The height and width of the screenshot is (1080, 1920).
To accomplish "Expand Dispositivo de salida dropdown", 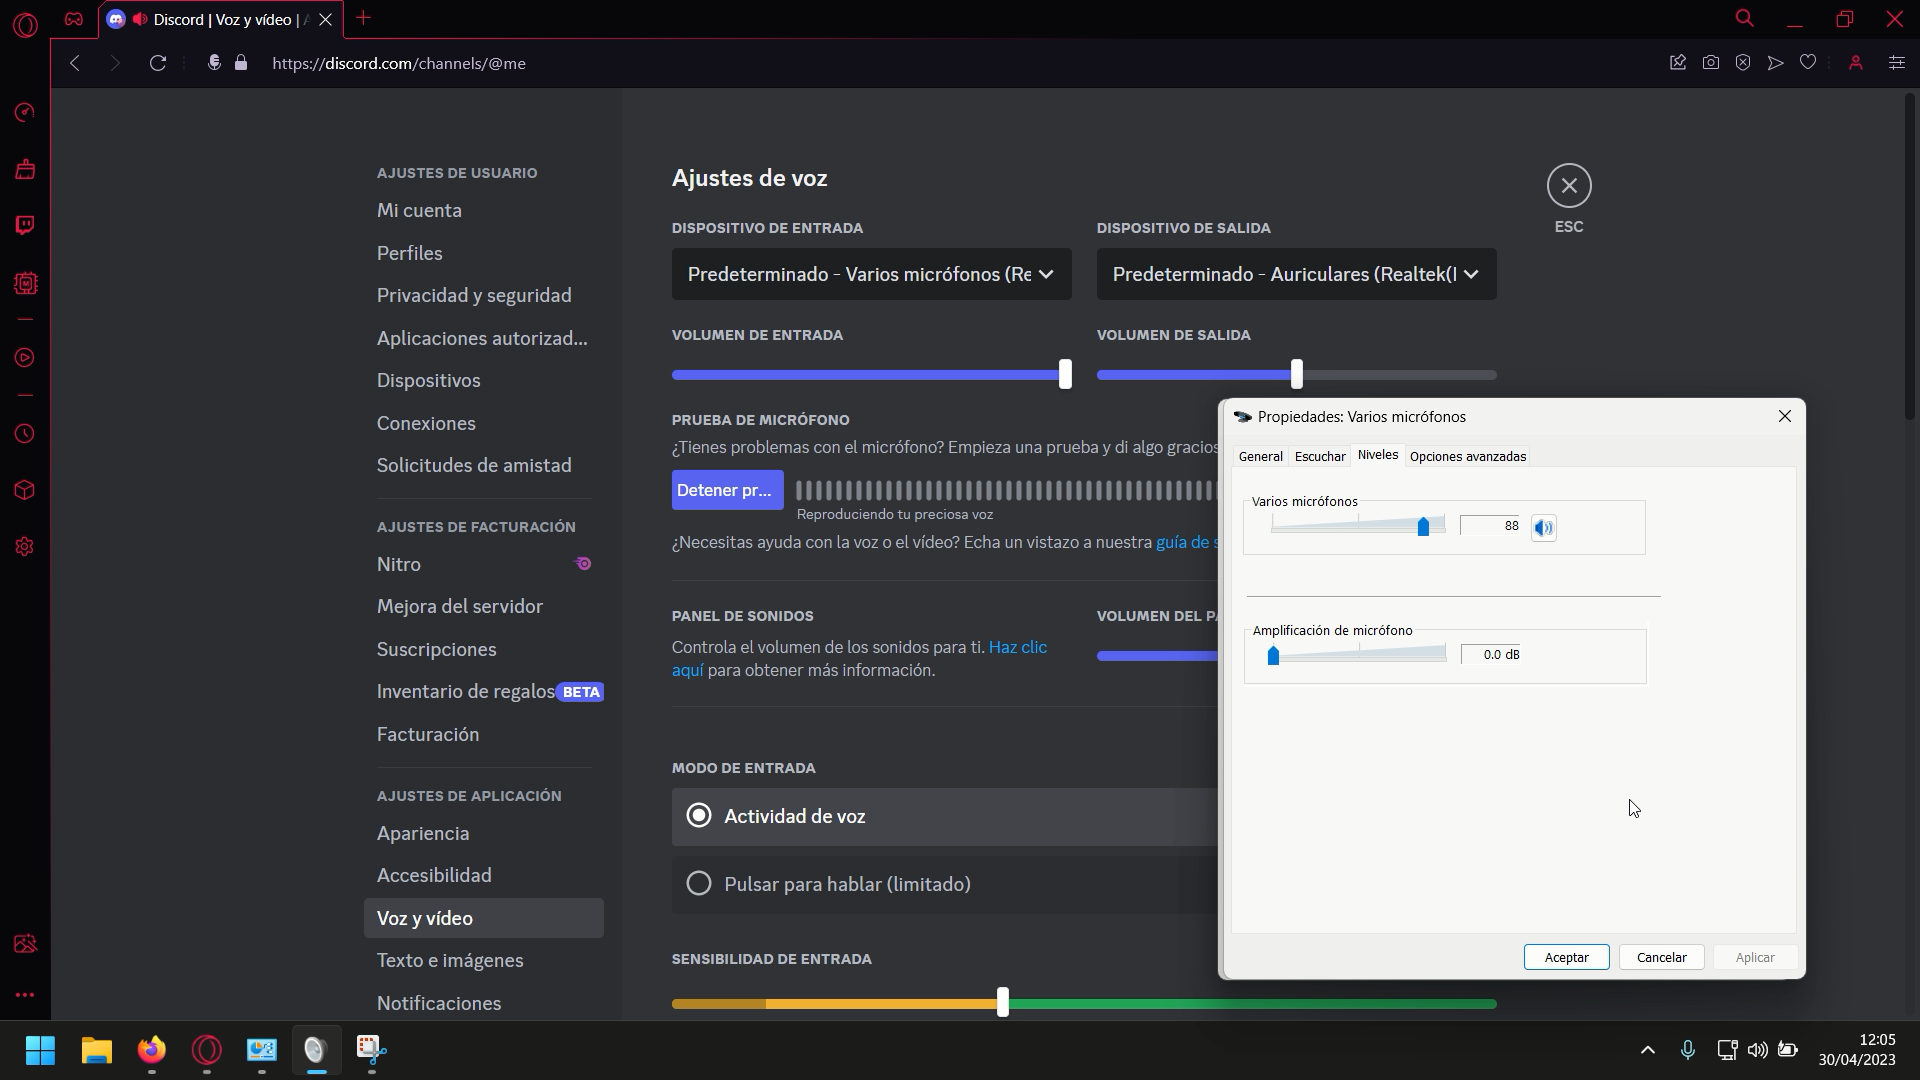I will pyautogui.click(x=1296, y=274).
